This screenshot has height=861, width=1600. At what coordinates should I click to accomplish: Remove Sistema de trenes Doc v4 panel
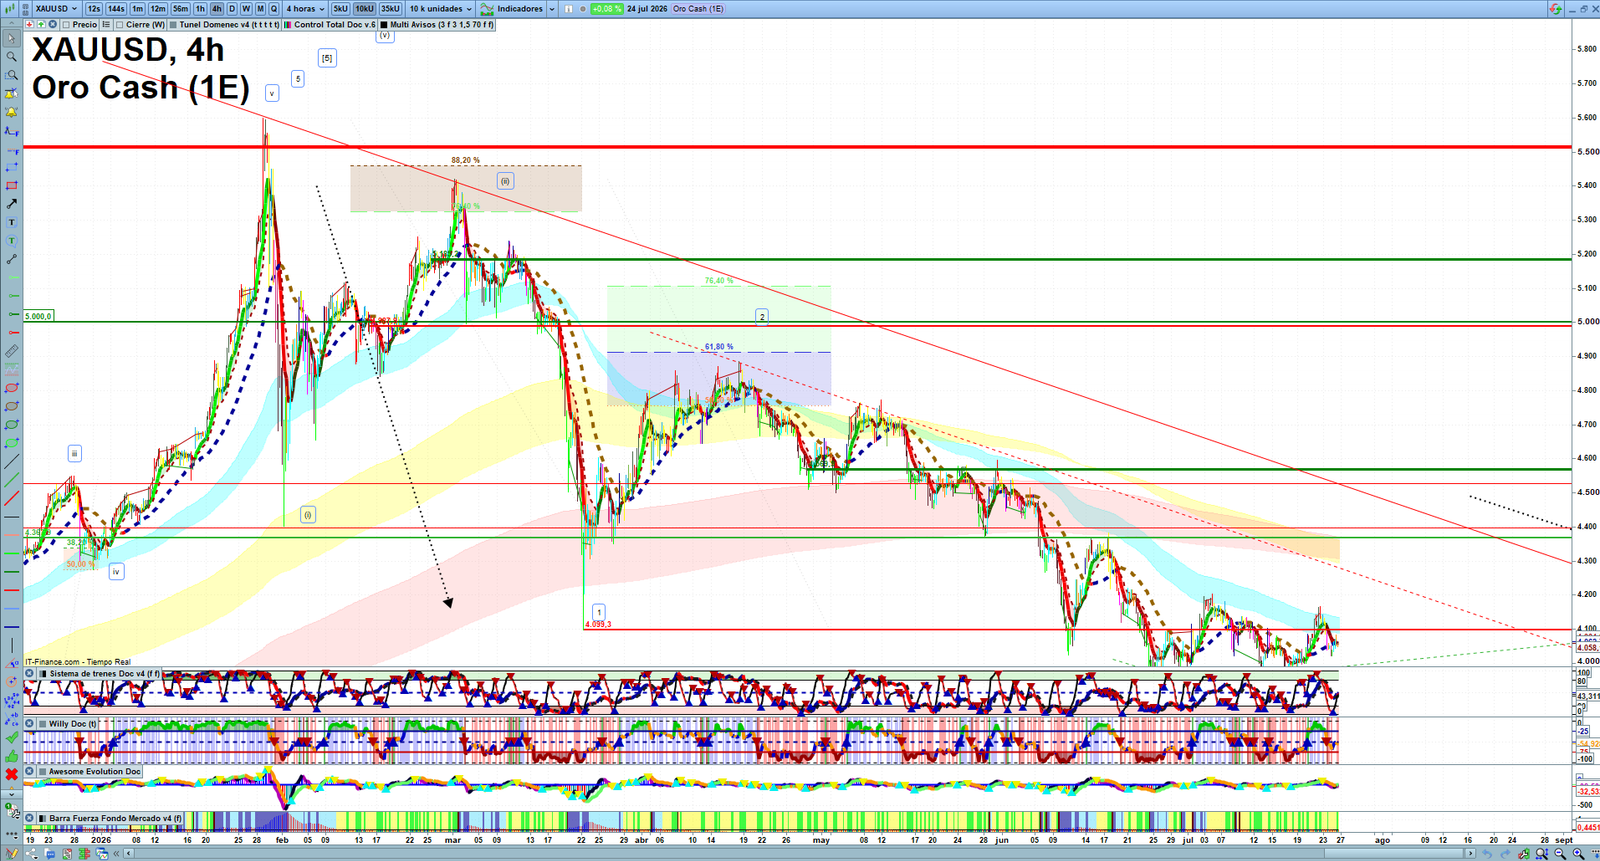[30, 673]
